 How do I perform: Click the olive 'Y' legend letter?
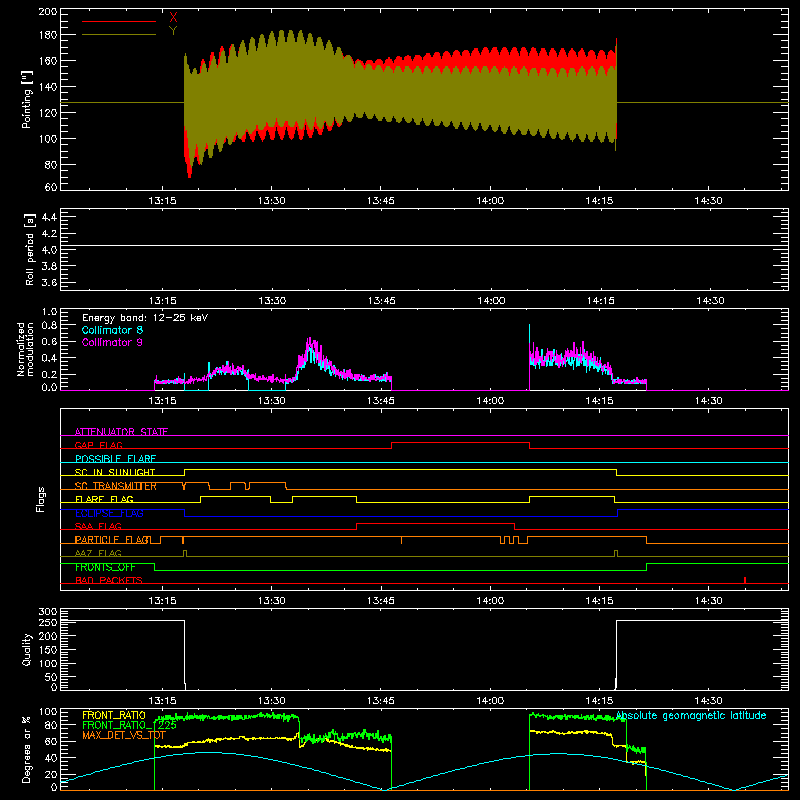click(x=173, y=31)
